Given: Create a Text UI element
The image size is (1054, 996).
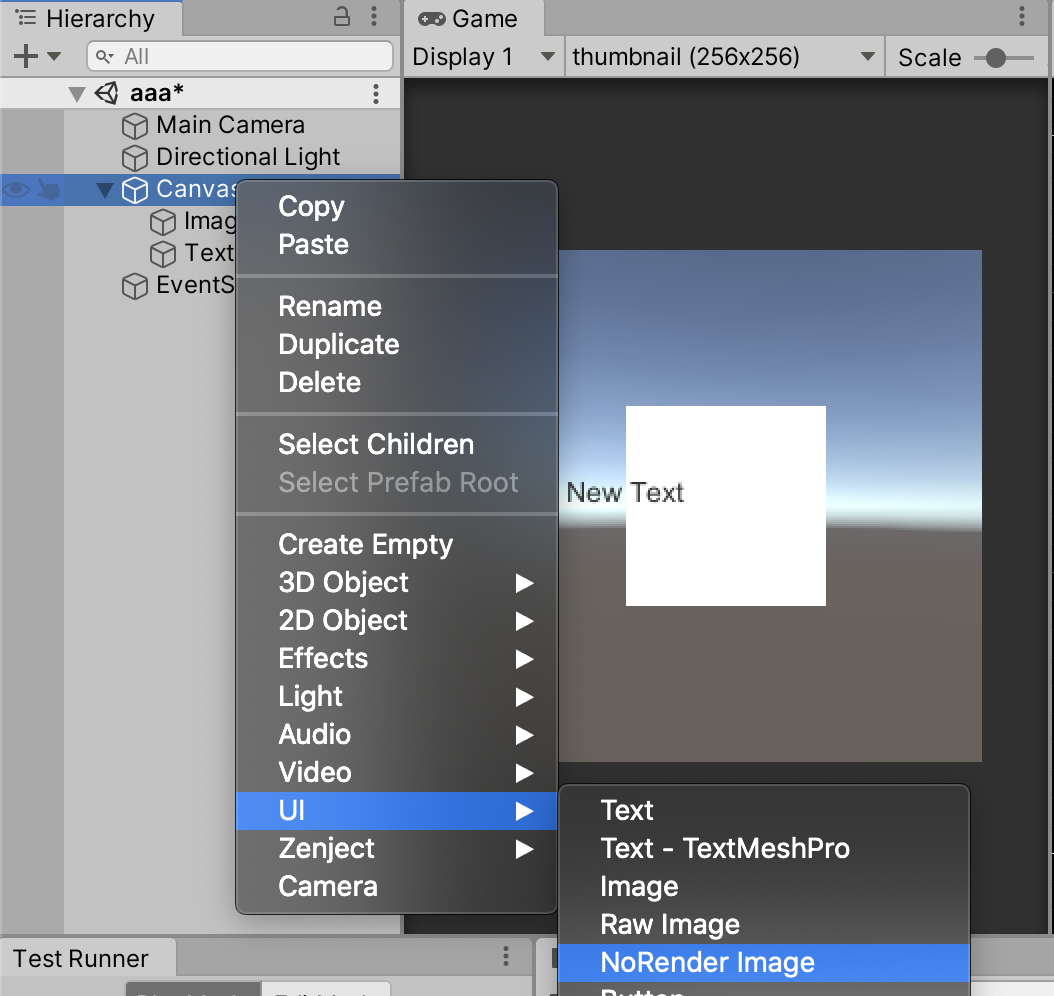Looking at the screenshot, I should (764, 811).
